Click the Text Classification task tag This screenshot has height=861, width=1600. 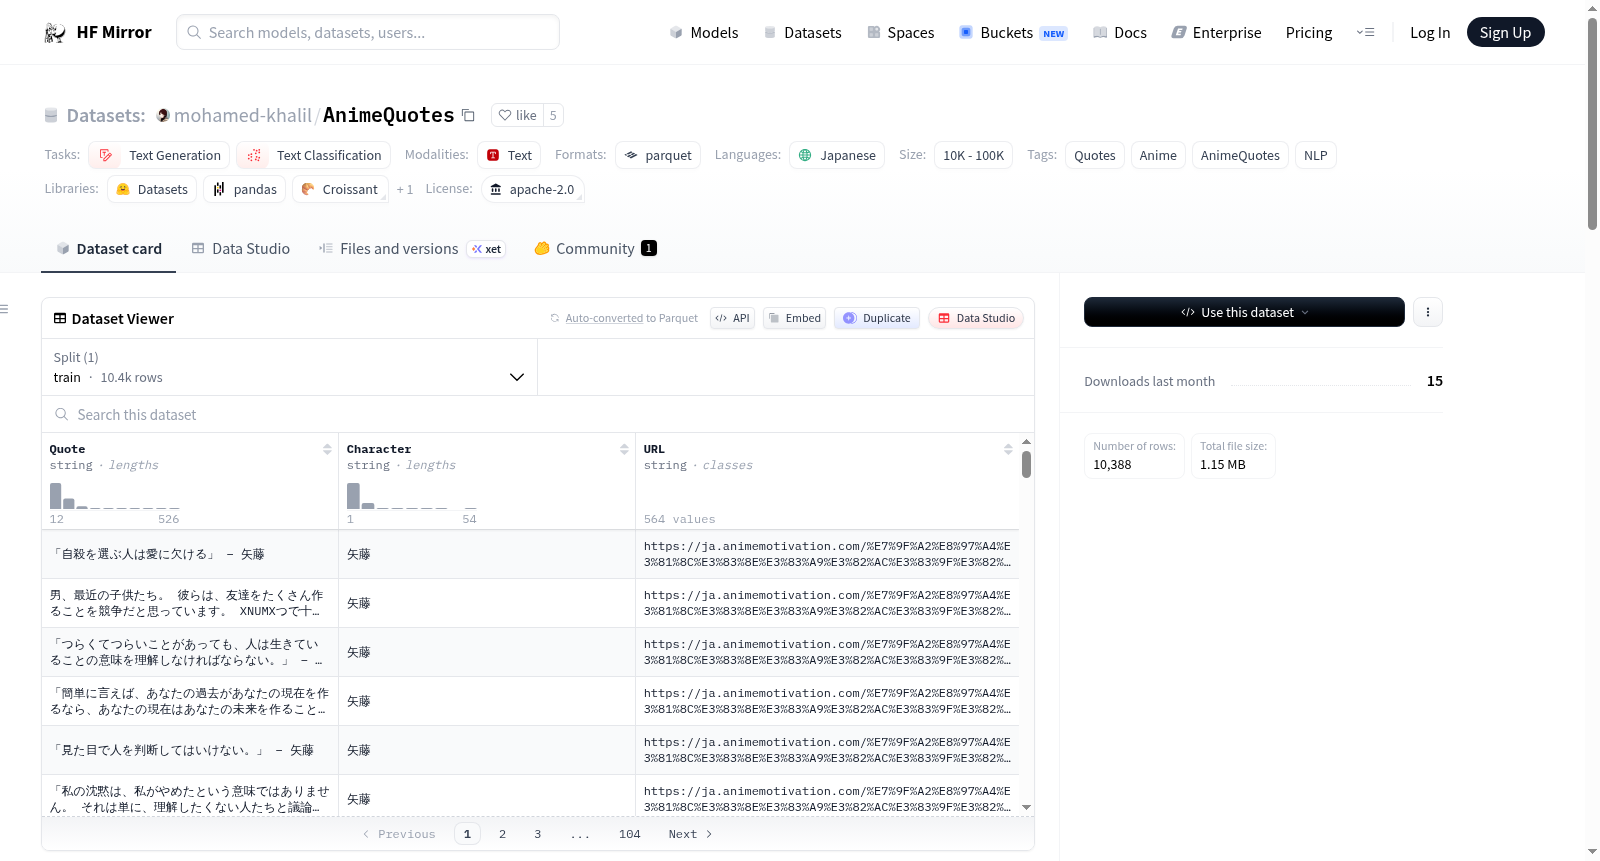click(x=314, y=155)
